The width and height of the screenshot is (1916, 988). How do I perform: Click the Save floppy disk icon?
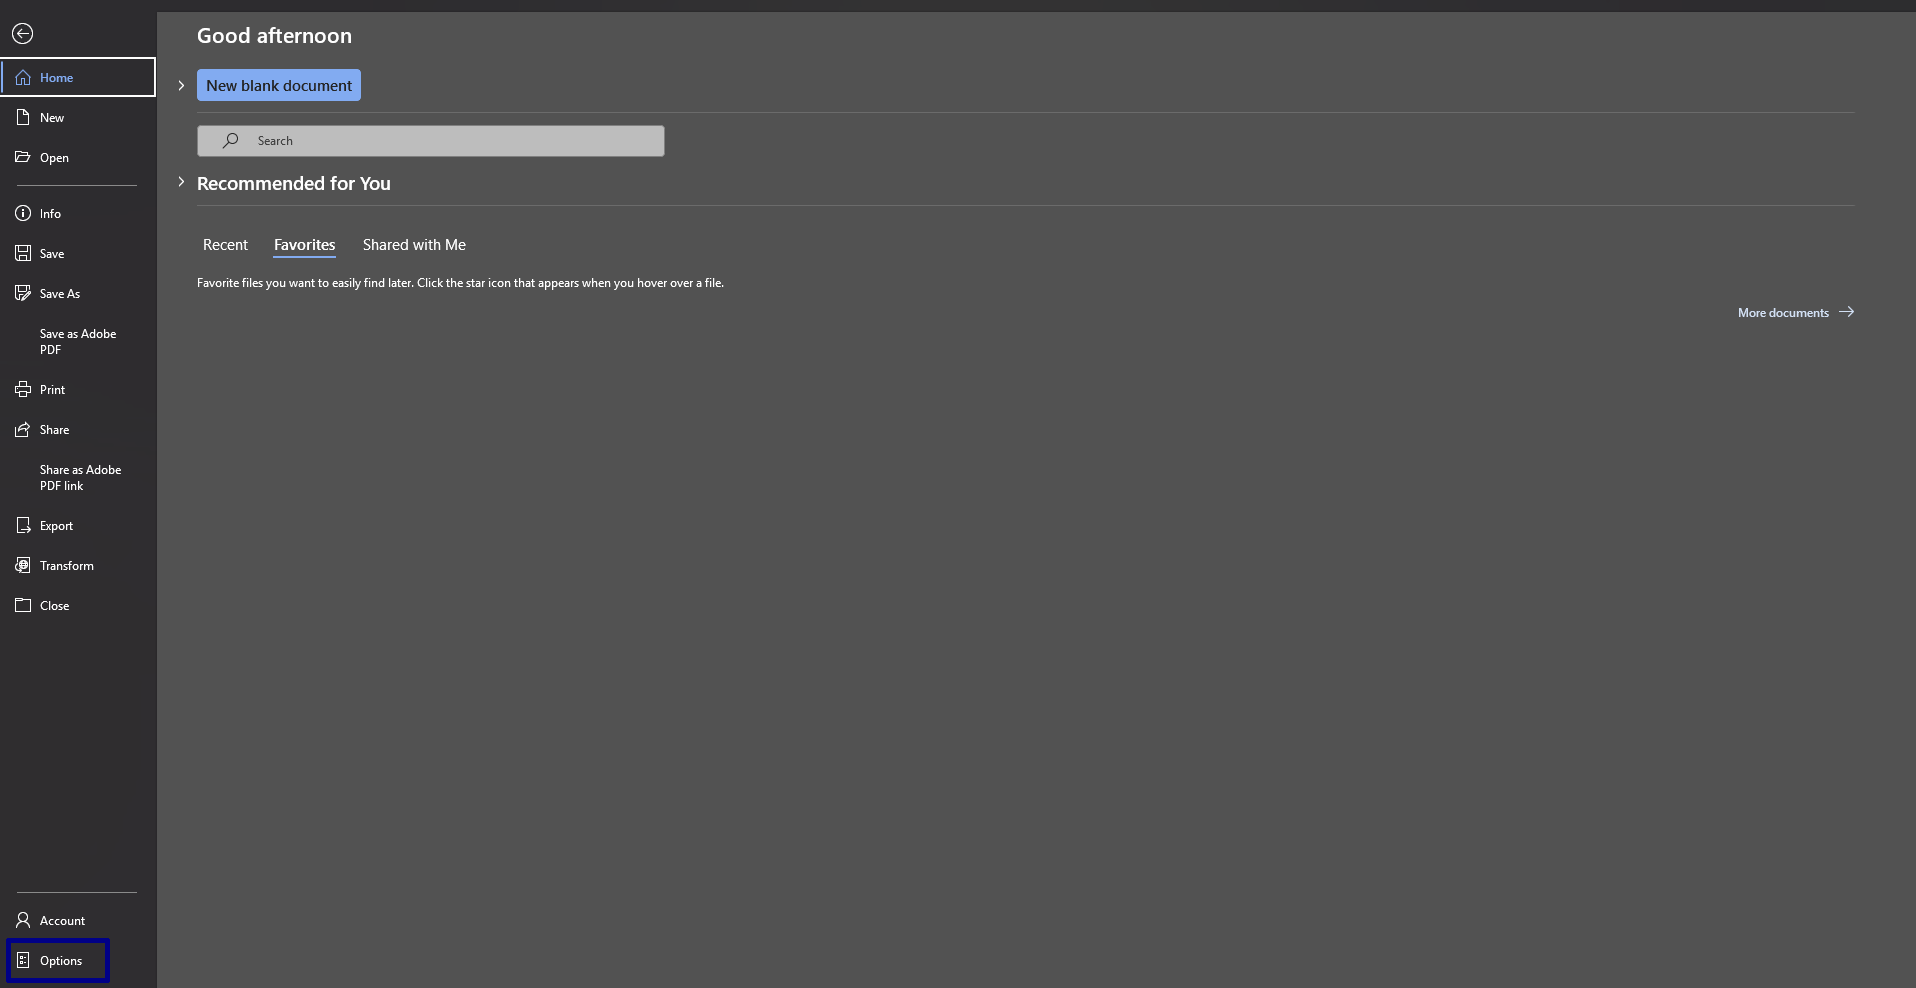pyautogui.click(x=23, y=253)
